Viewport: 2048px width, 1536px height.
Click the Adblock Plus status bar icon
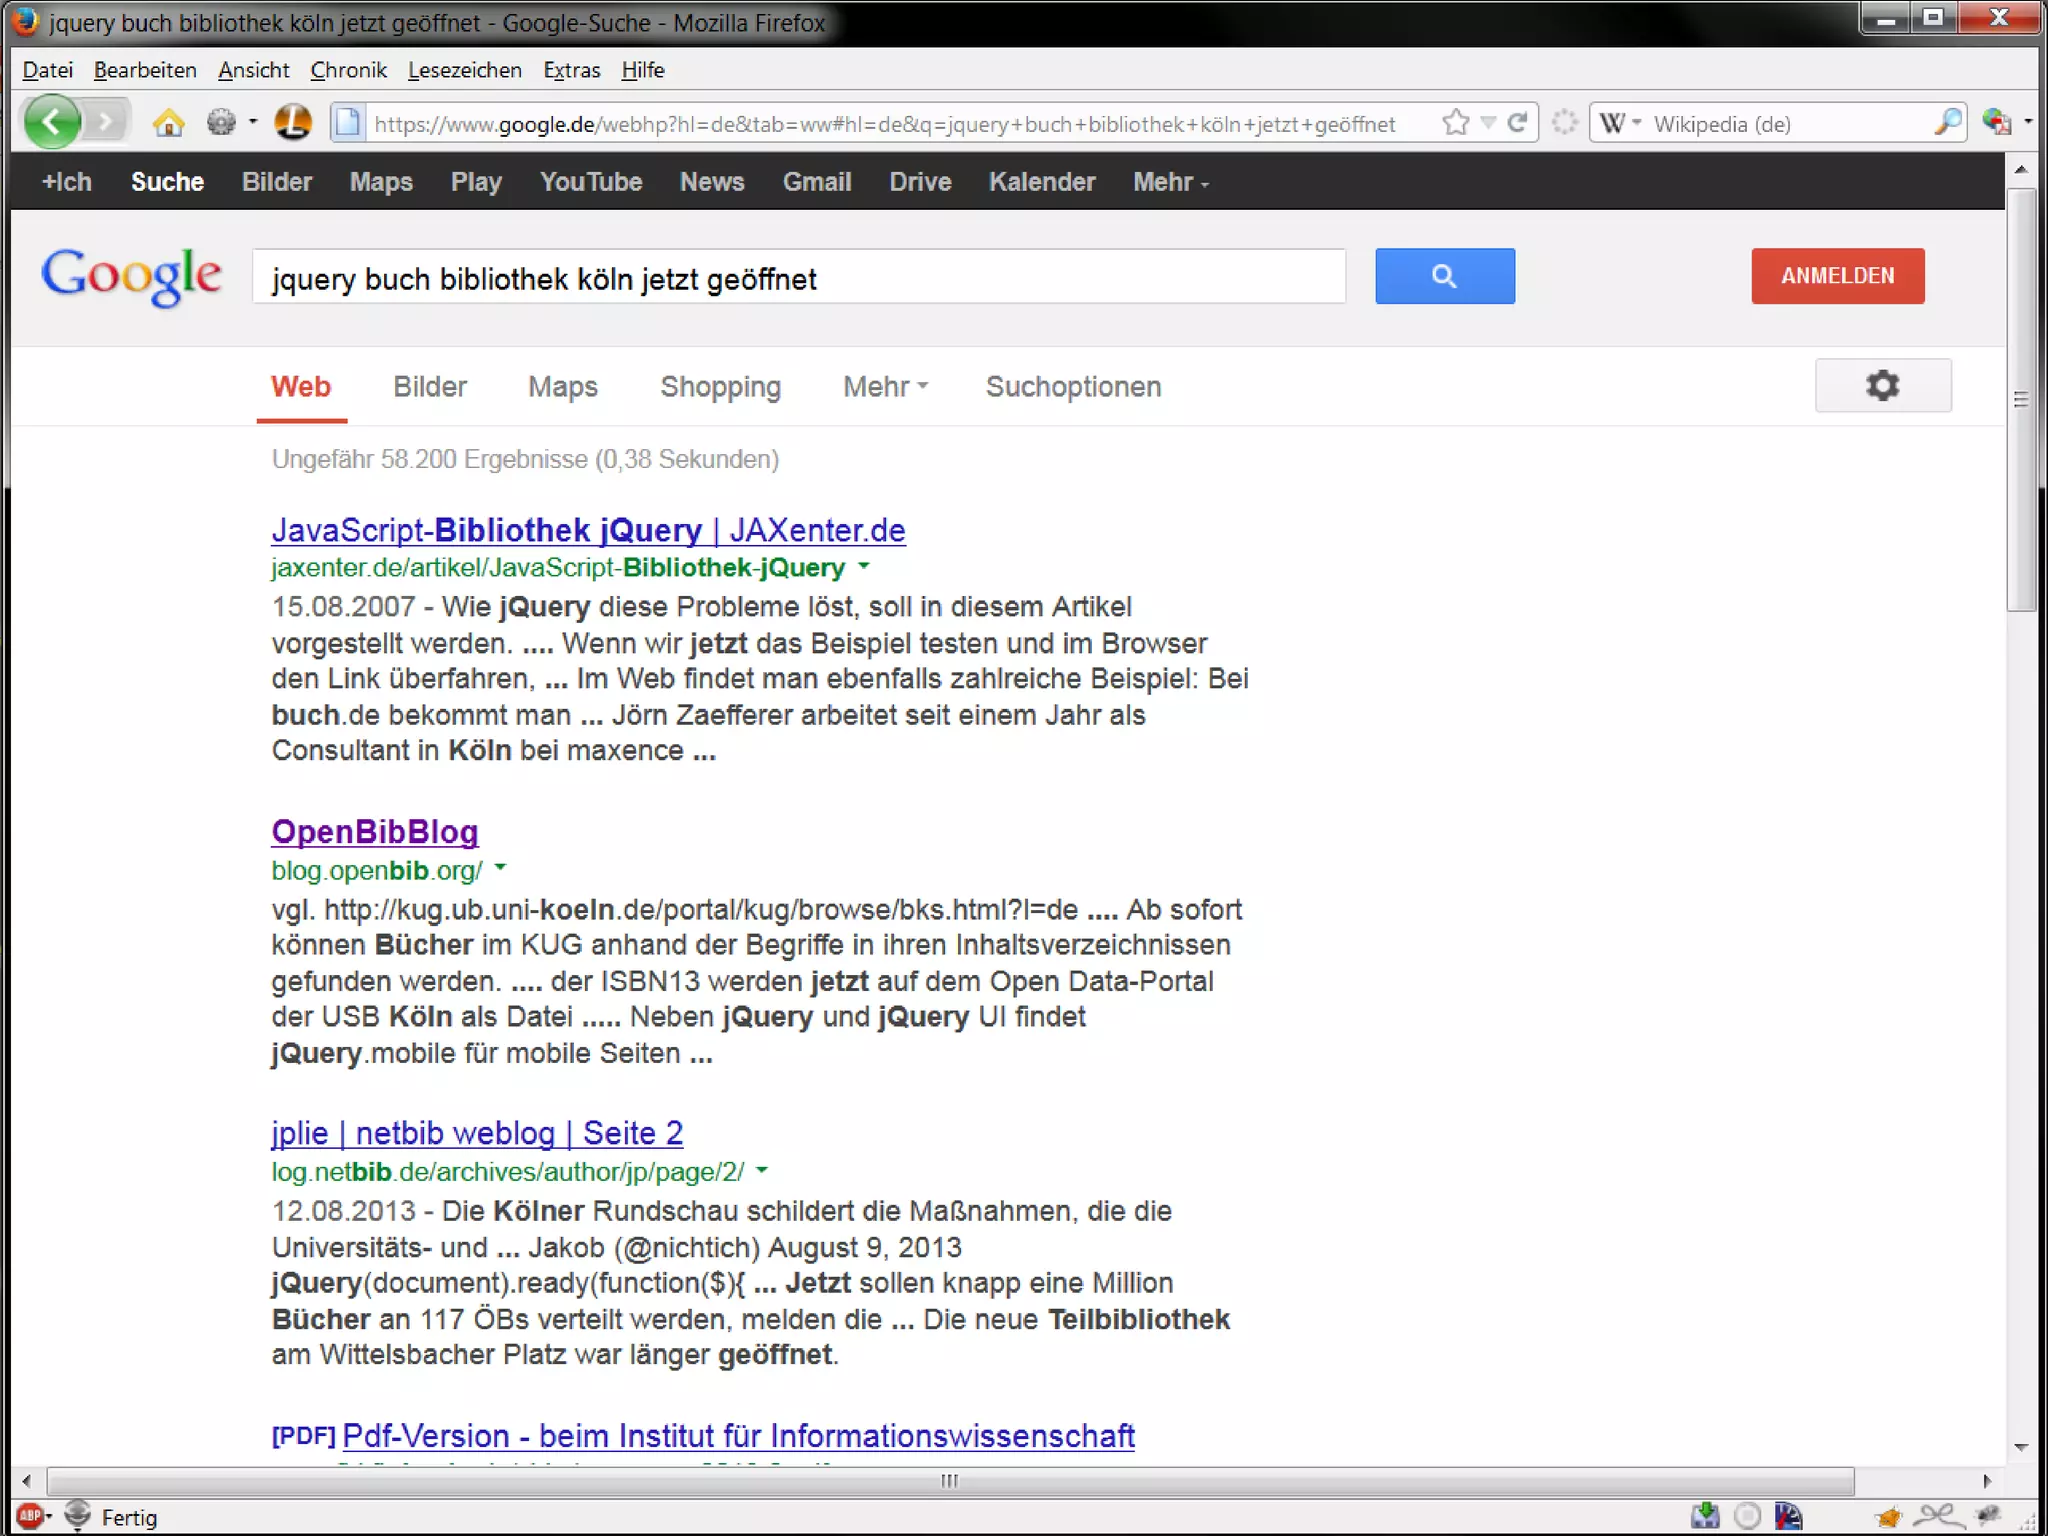(x=30, y=1516)
